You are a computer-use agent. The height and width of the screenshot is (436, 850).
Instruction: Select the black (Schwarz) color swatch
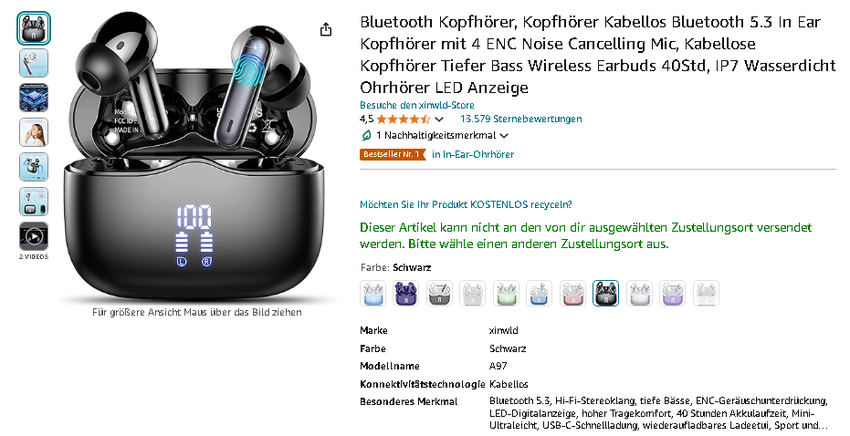coord(606,293)
